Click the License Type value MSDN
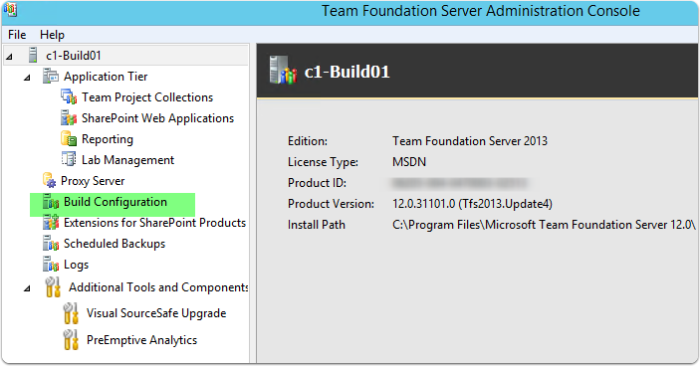The image size is (700, 366). [x=409, y=162]
